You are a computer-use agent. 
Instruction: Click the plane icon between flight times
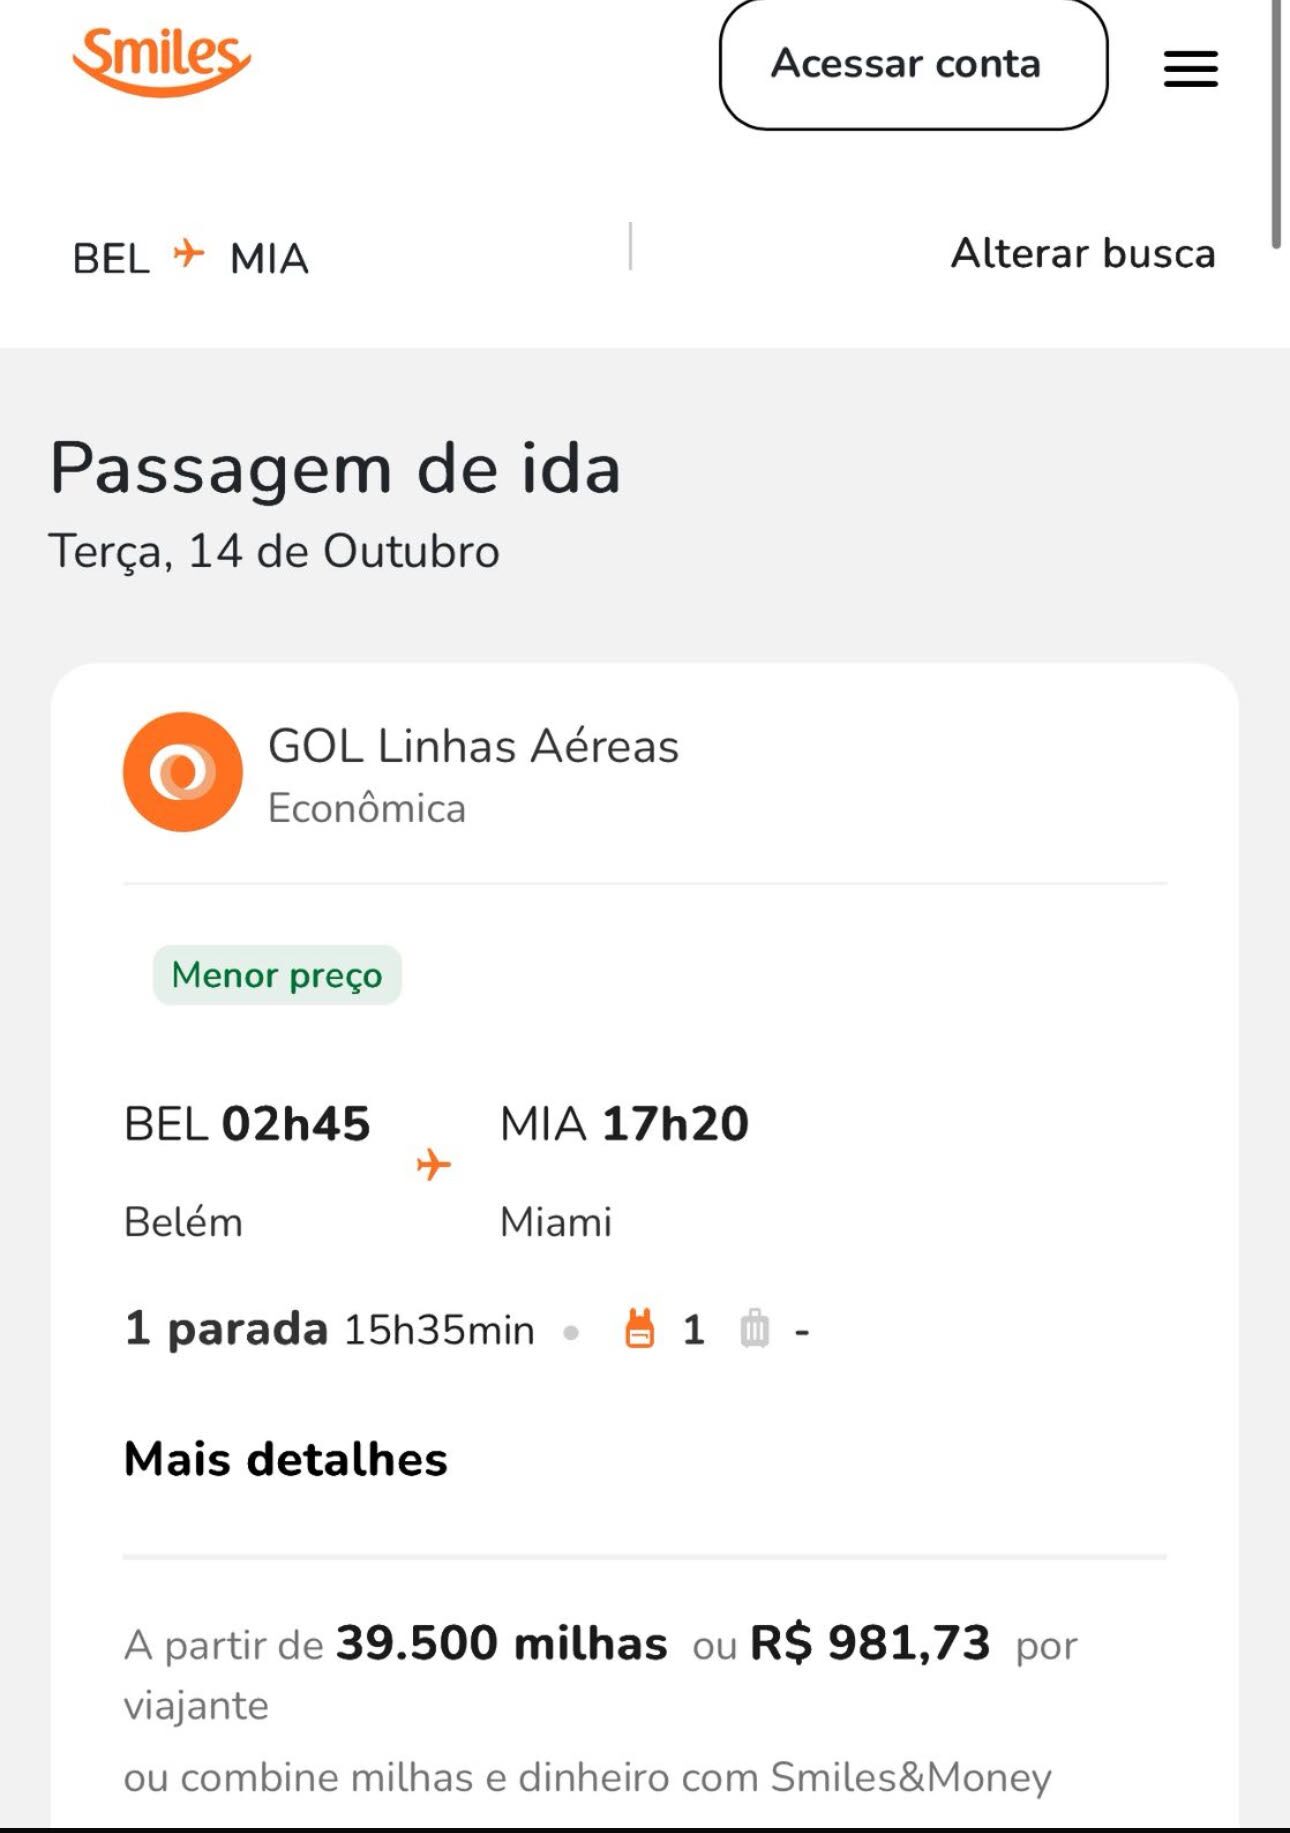point(434,1164)
